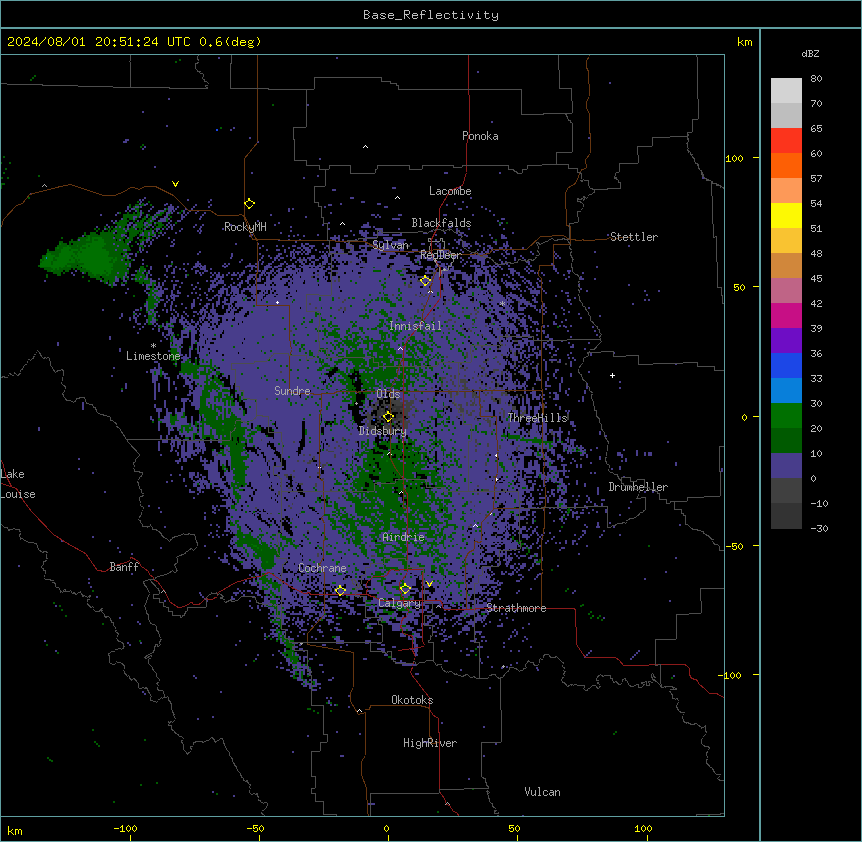
Task: Click the 80 value in dBZ legend
Action: pos(816,79)
